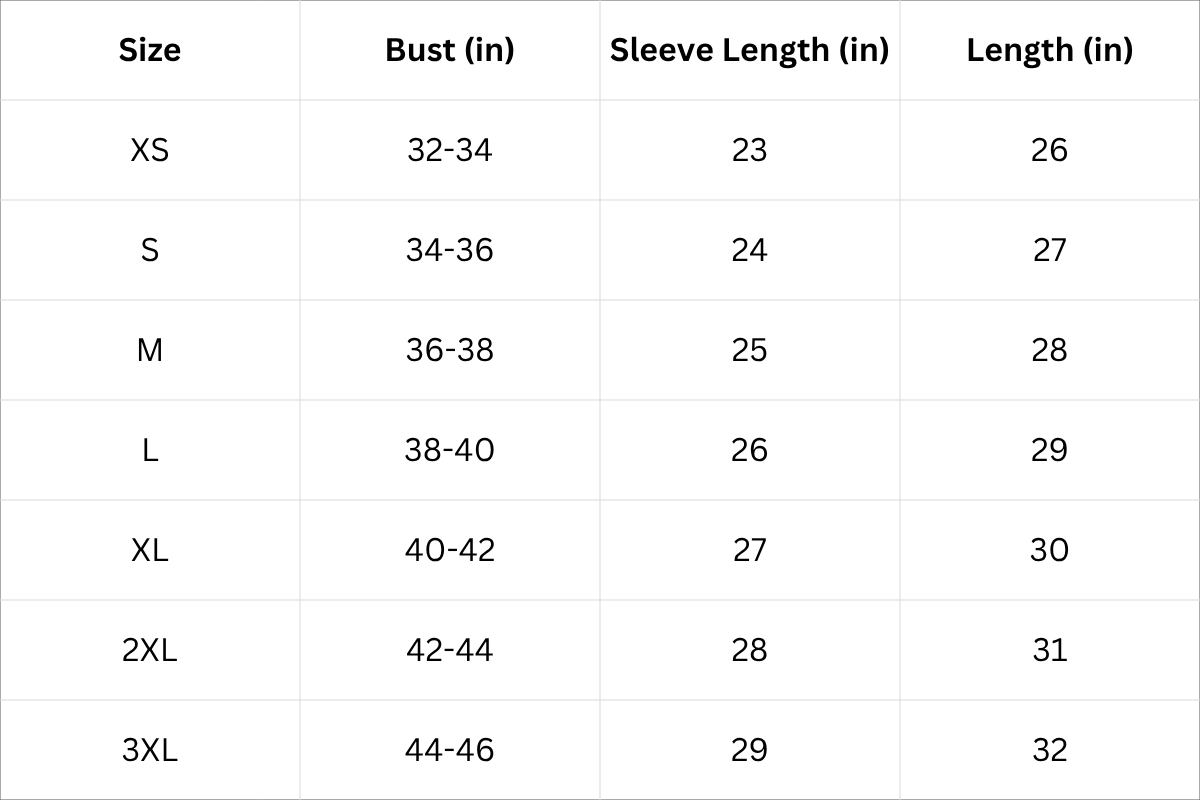Click the Bust (in) column header
This screenshot has height=800, width=1200.
click(450, 50)
